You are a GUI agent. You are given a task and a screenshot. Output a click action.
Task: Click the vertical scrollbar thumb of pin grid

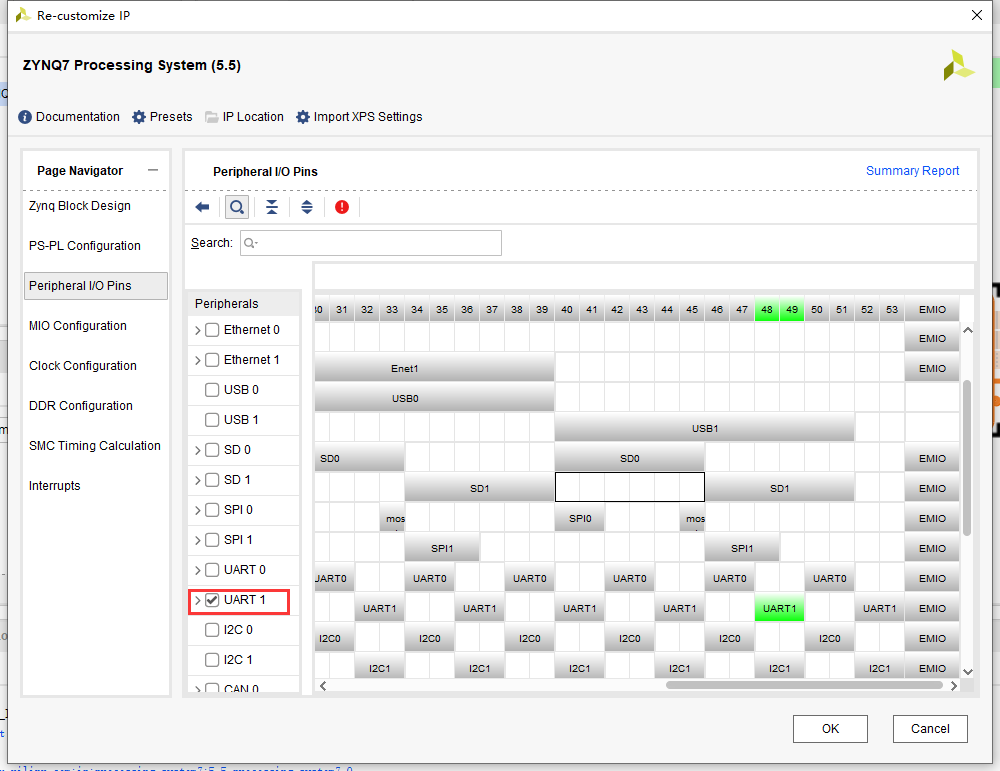click(967, 457)
